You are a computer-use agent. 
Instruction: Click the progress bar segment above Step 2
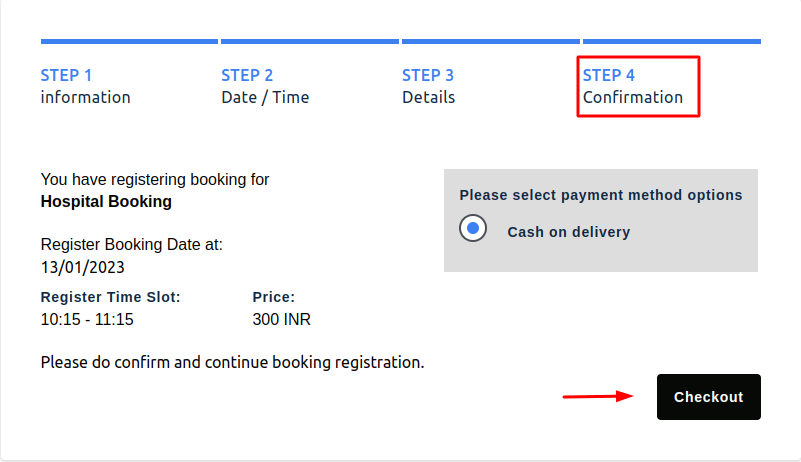point(309,41)
